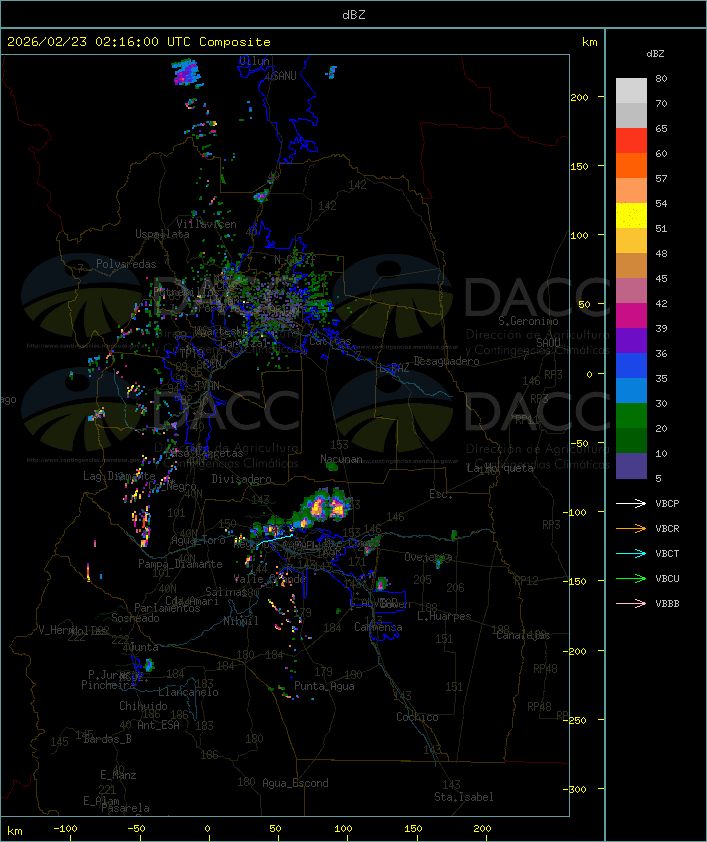707x842 pixels.
Task: Choose the light blue 30-35 dBZ swatch
Action: click(x=631, y=390)
